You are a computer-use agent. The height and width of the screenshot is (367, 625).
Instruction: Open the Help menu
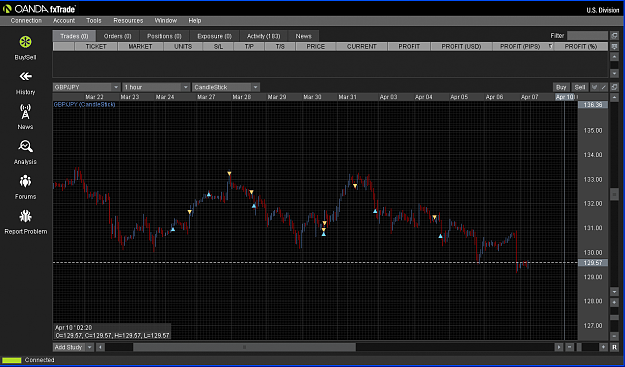coord(195,20)
